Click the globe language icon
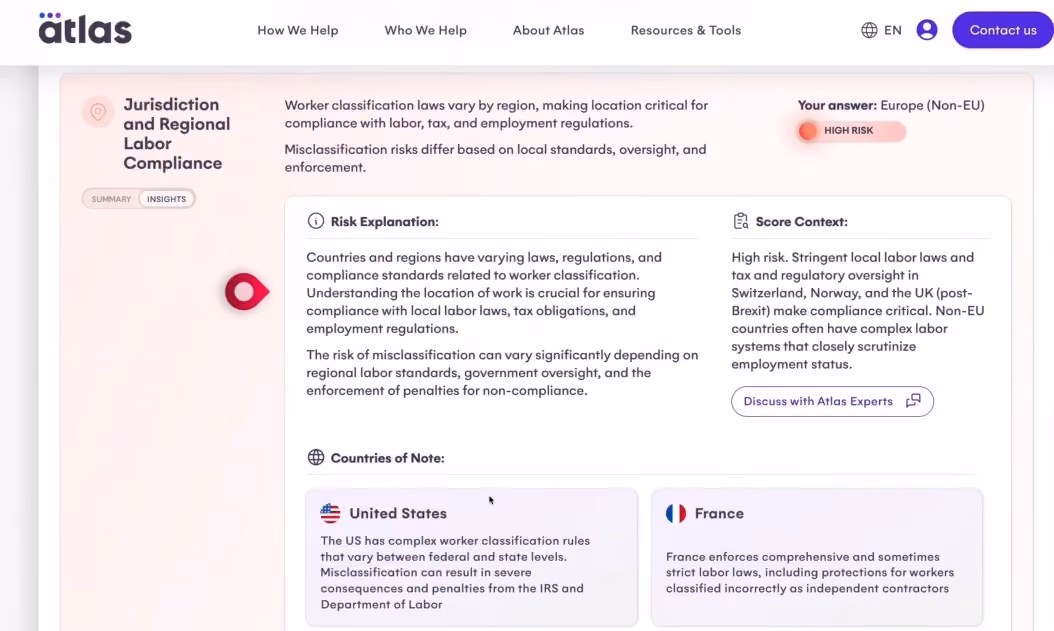This screenshot has height=631, width=1054. coord(869,30)
